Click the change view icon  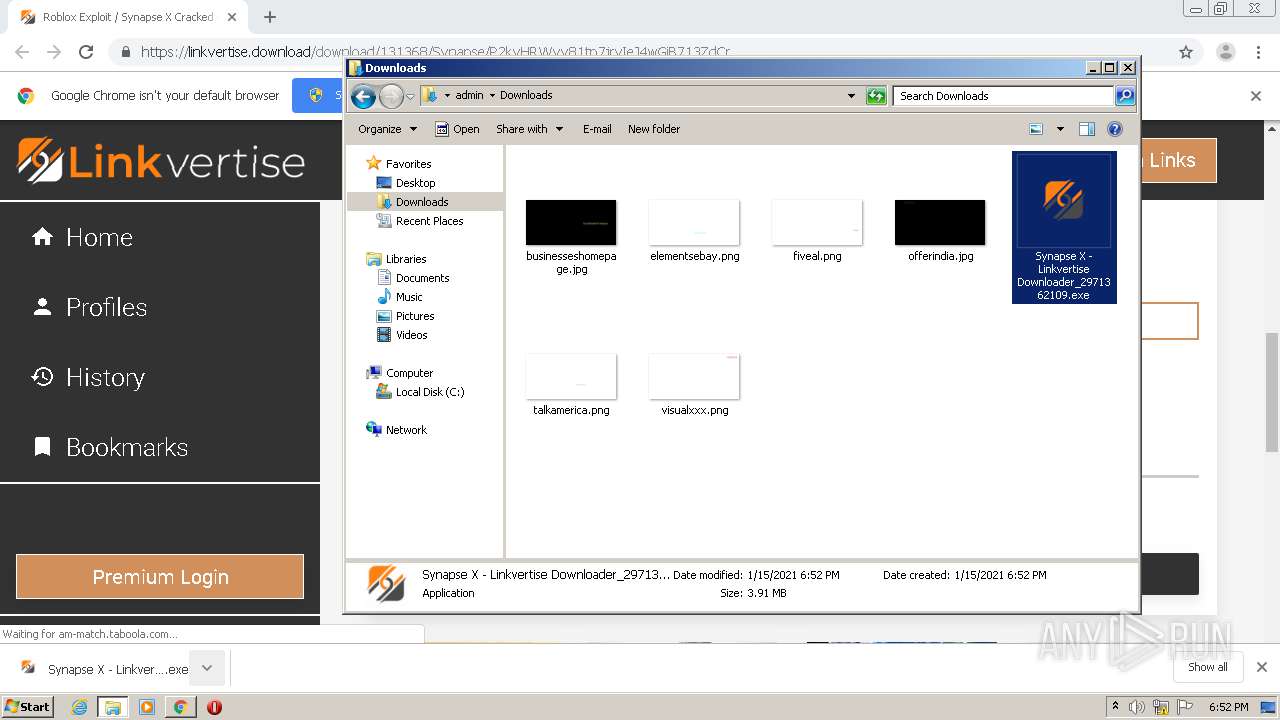pos(1036,129)
